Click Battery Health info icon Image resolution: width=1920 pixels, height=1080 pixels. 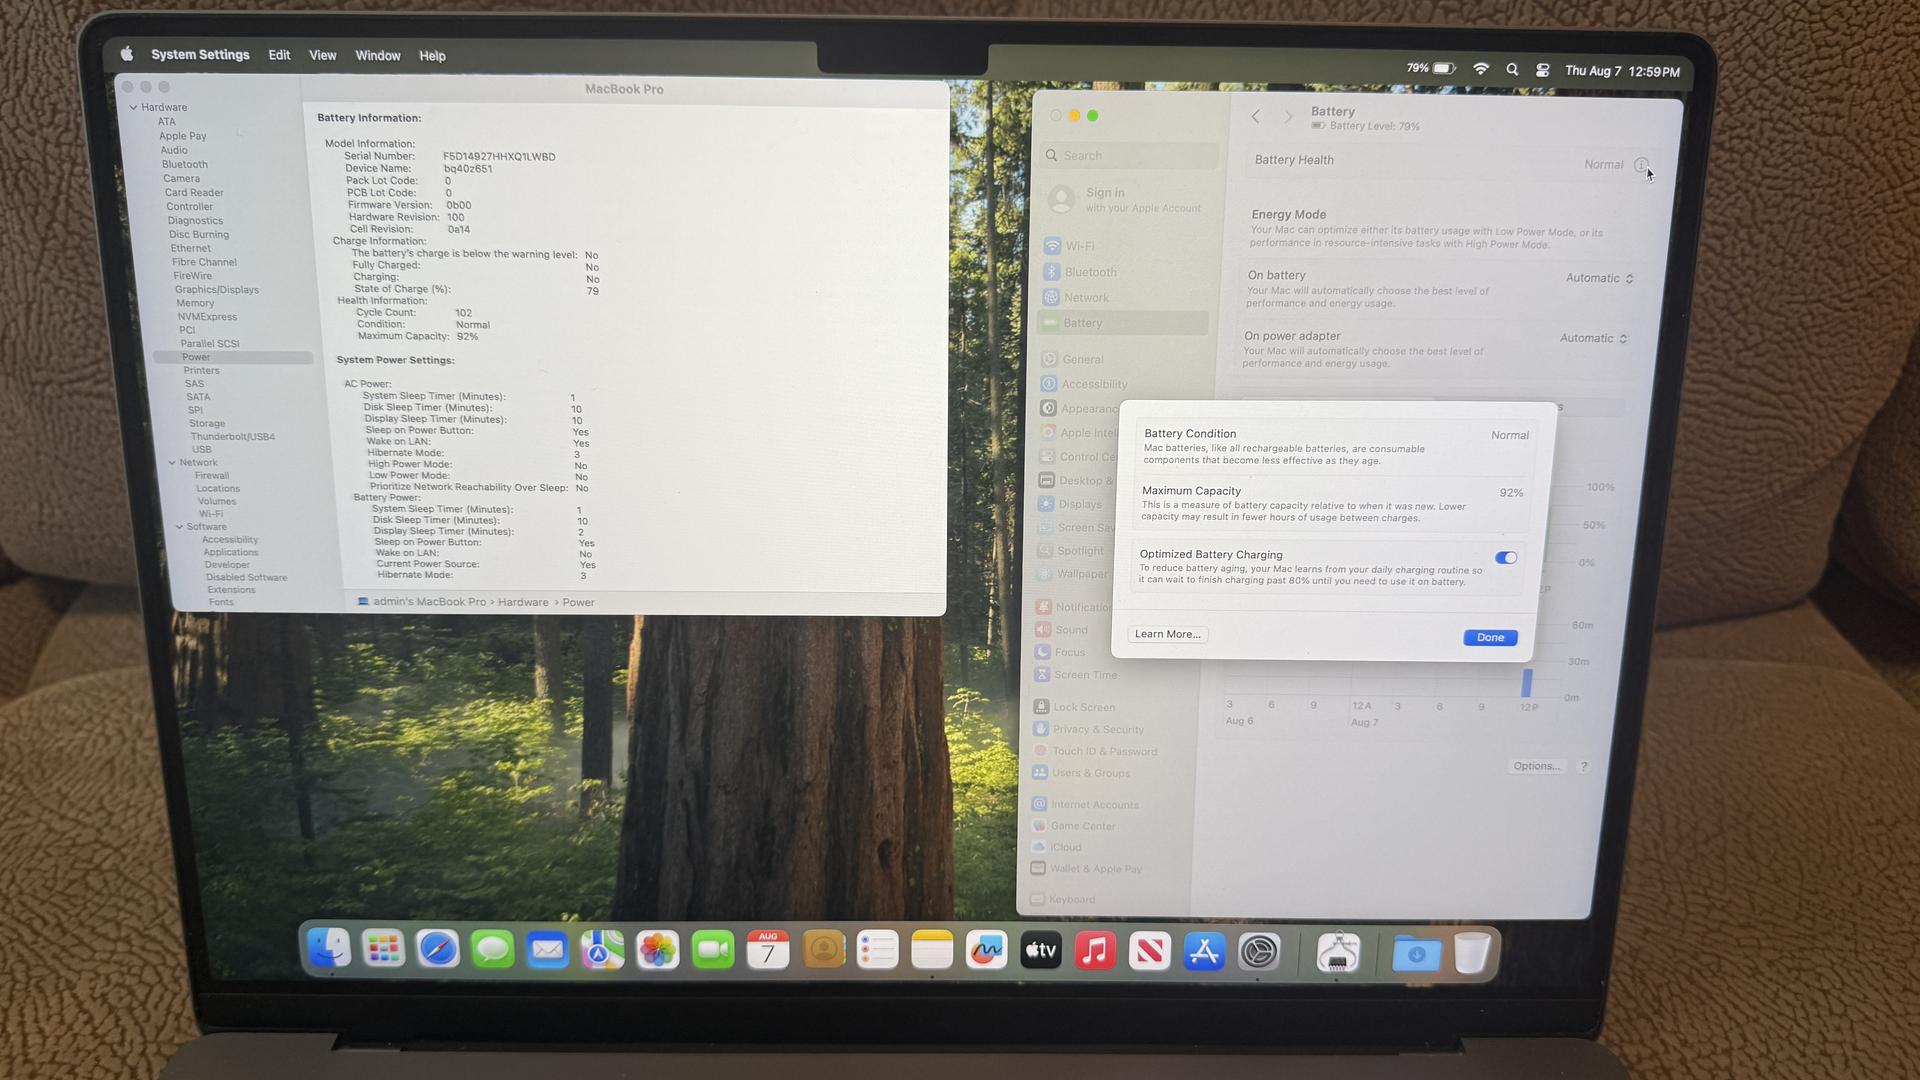point(1641,165)
